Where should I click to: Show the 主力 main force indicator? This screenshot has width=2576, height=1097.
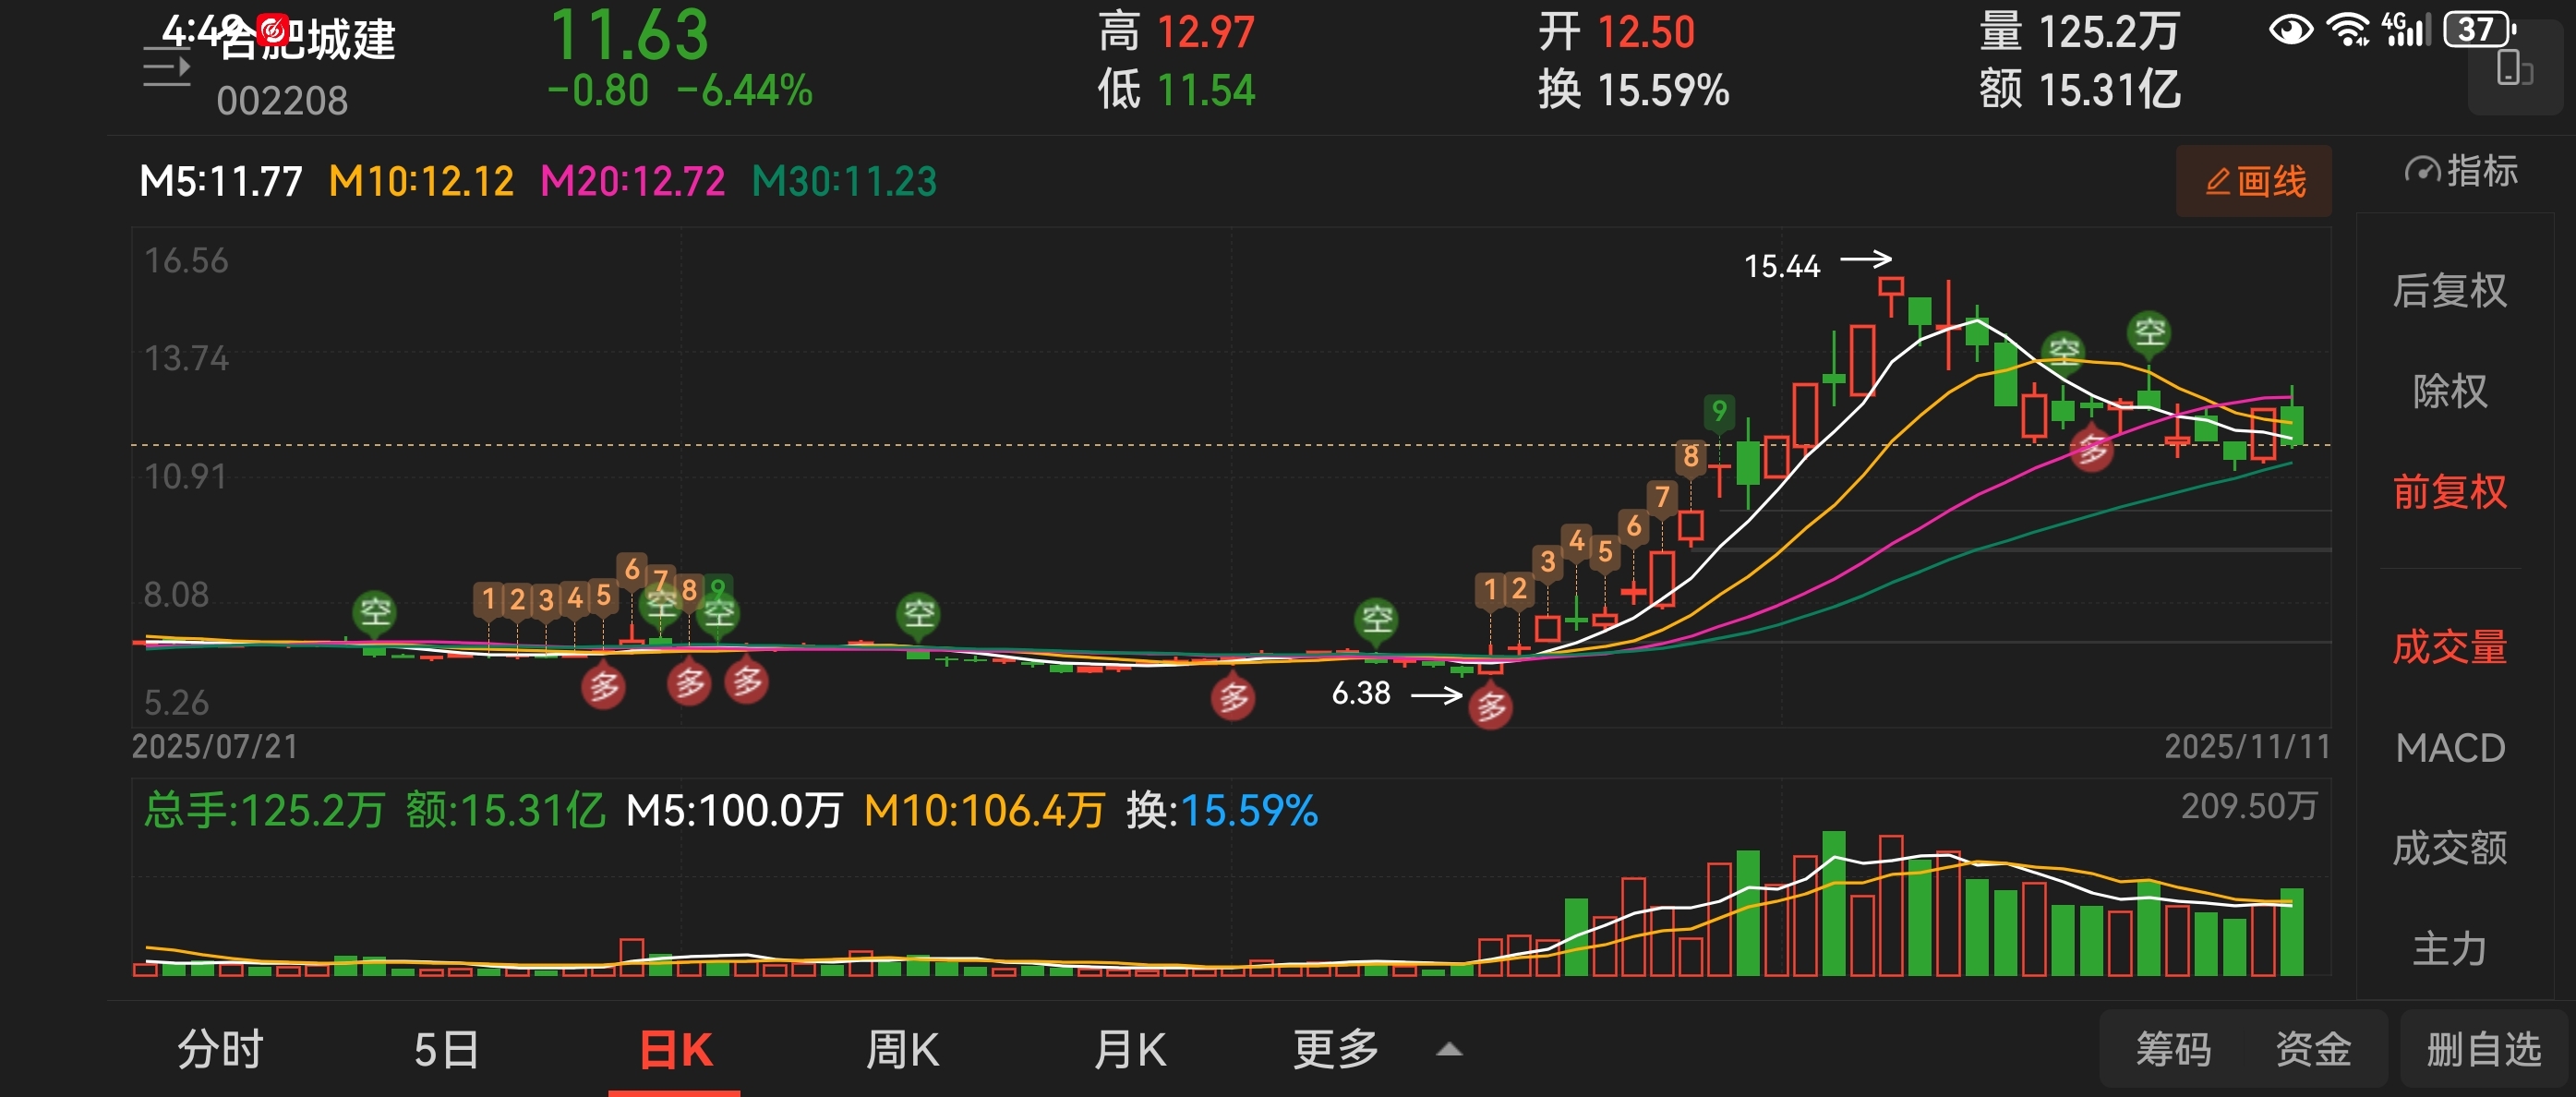coord(2449,949)
